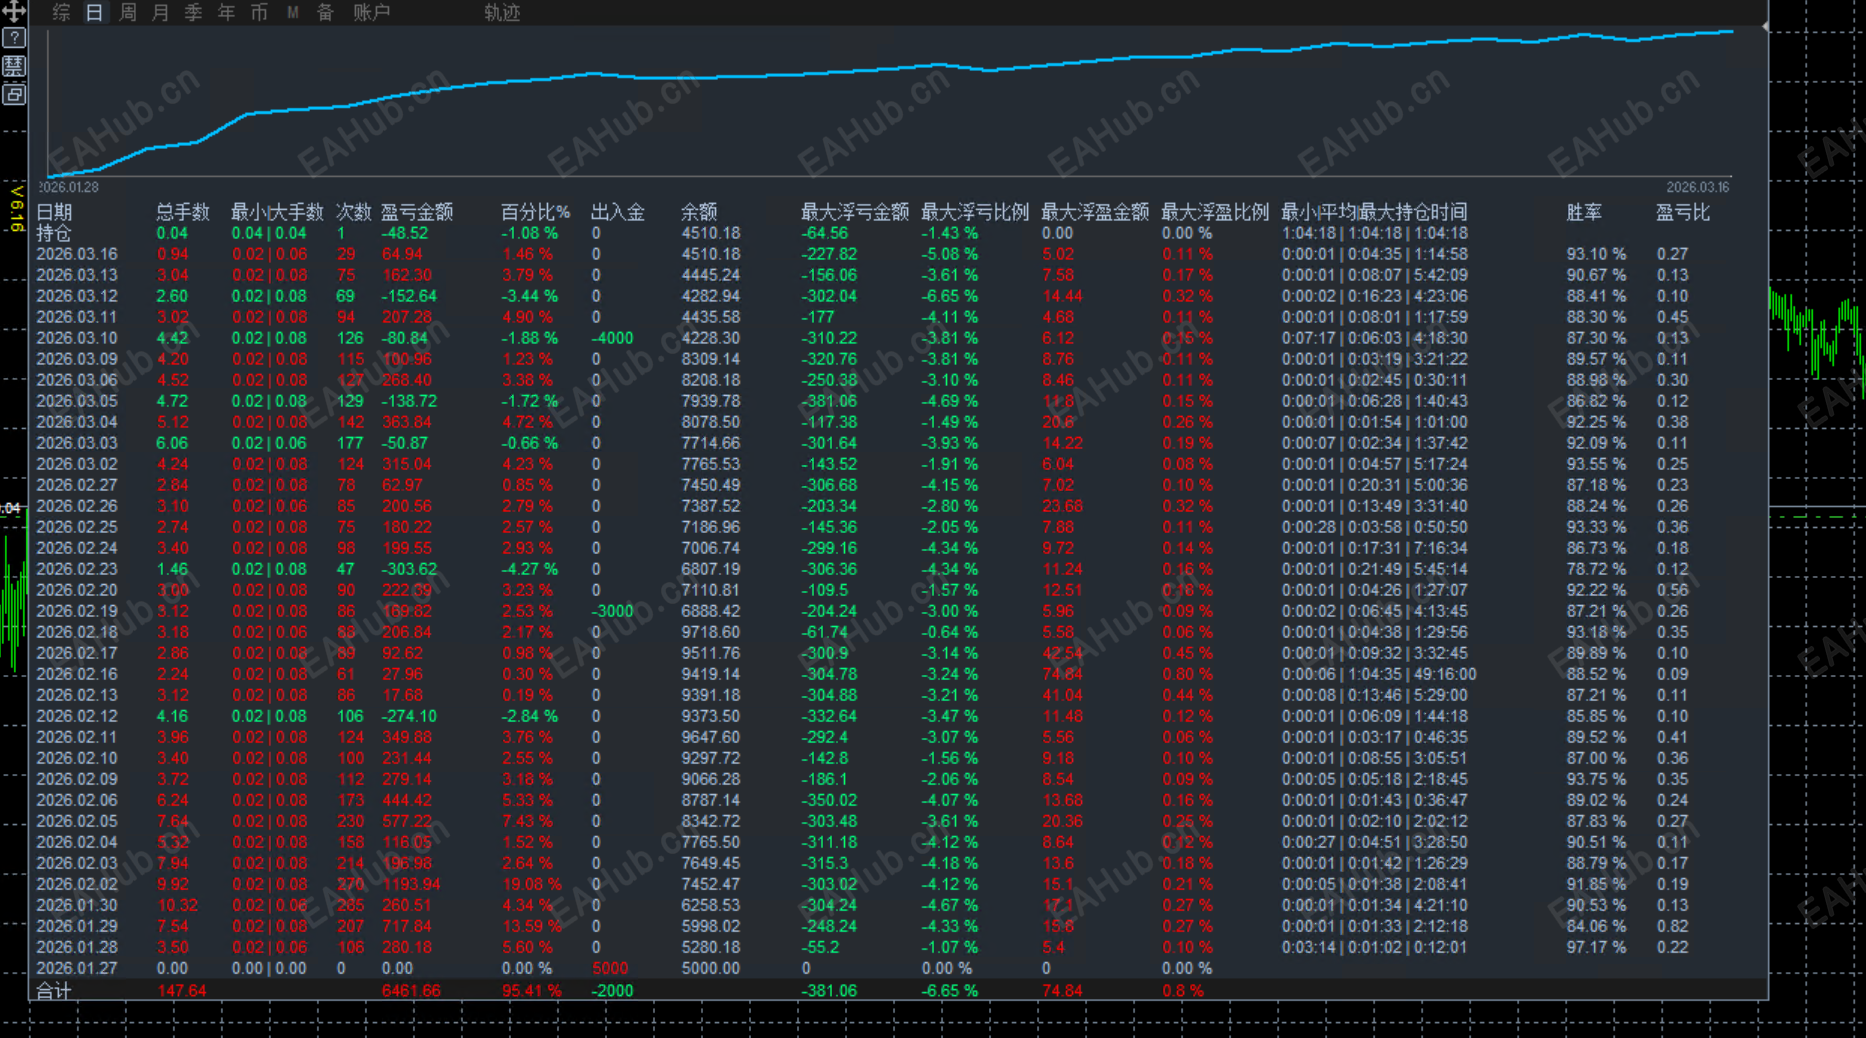Open the 备 notes tab
This screenshot has width=1866, height=1038.
pos(326,12)
